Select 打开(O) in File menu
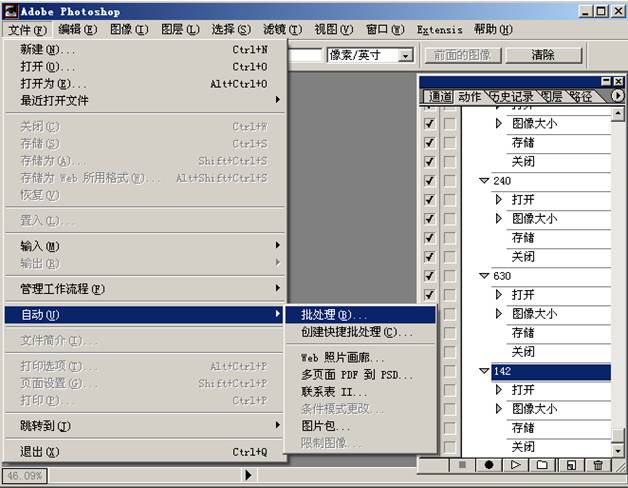The width and height of the screenshot is (628, 488). coord(145,66)
